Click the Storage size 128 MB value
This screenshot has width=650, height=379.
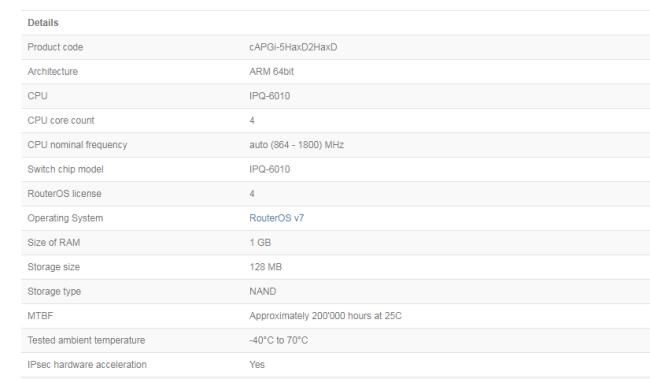[x=265, y=267]
